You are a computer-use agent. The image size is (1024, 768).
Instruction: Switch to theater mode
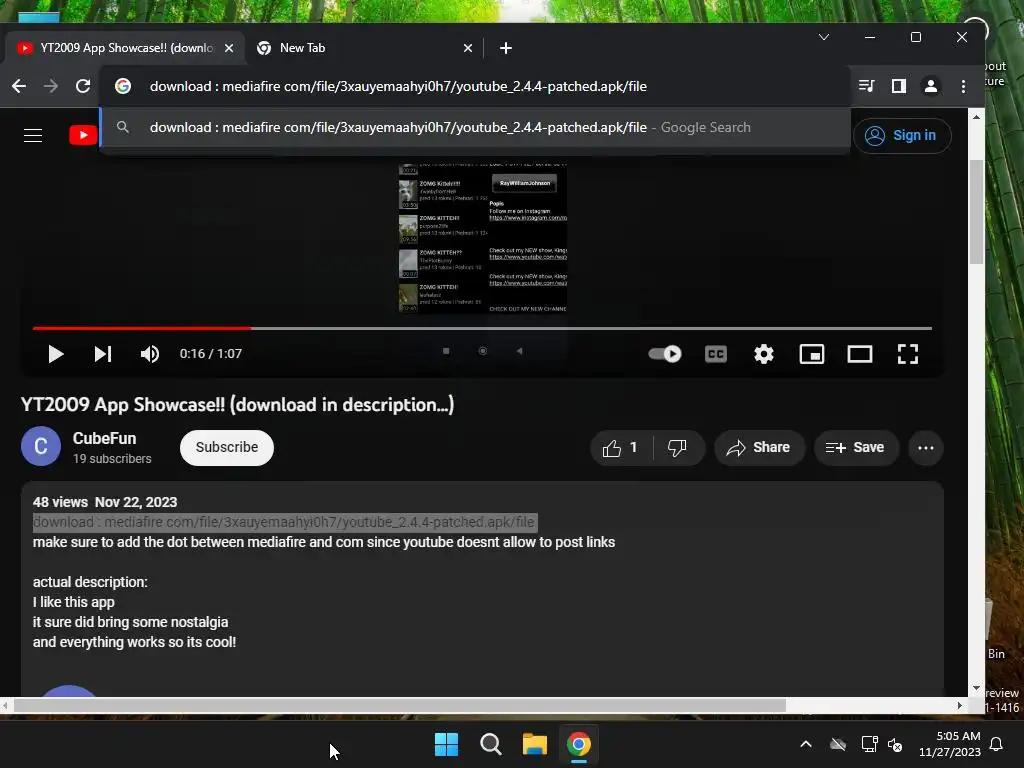click(859, 354)
